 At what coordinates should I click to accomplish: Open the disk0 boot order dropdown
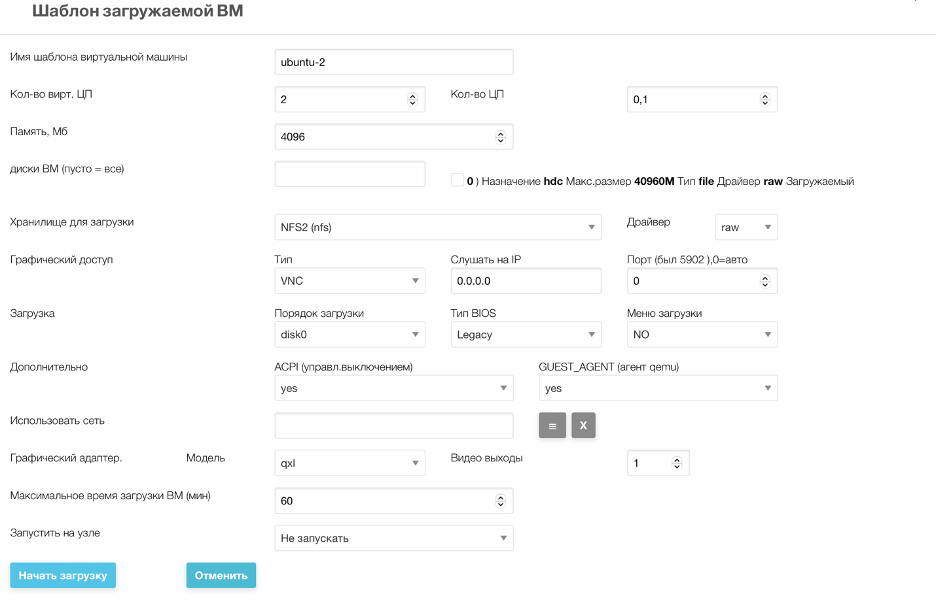350,335
